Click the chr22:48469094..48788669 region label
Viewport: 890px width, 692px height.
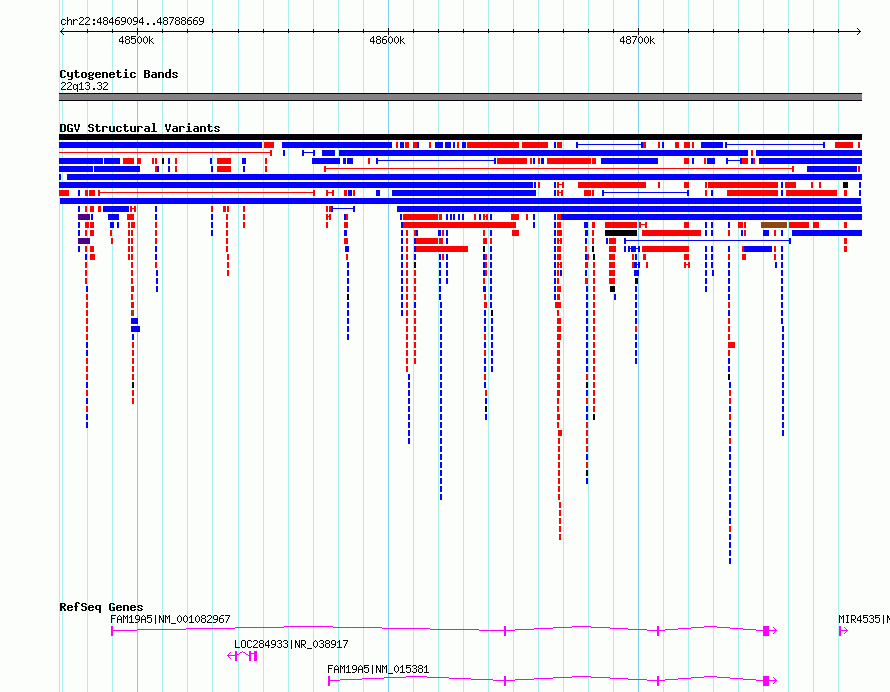132,21
